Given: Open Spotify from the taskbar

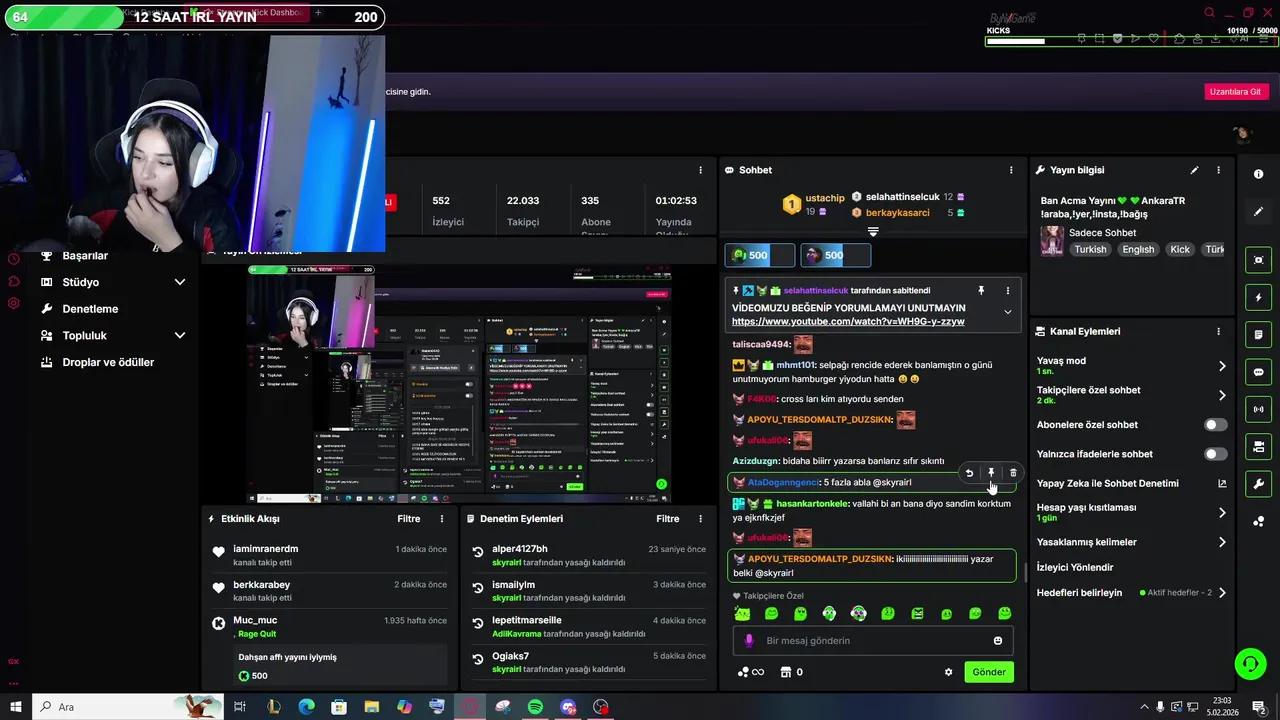Looking at the screenshot, I should [x=535, y=707].
